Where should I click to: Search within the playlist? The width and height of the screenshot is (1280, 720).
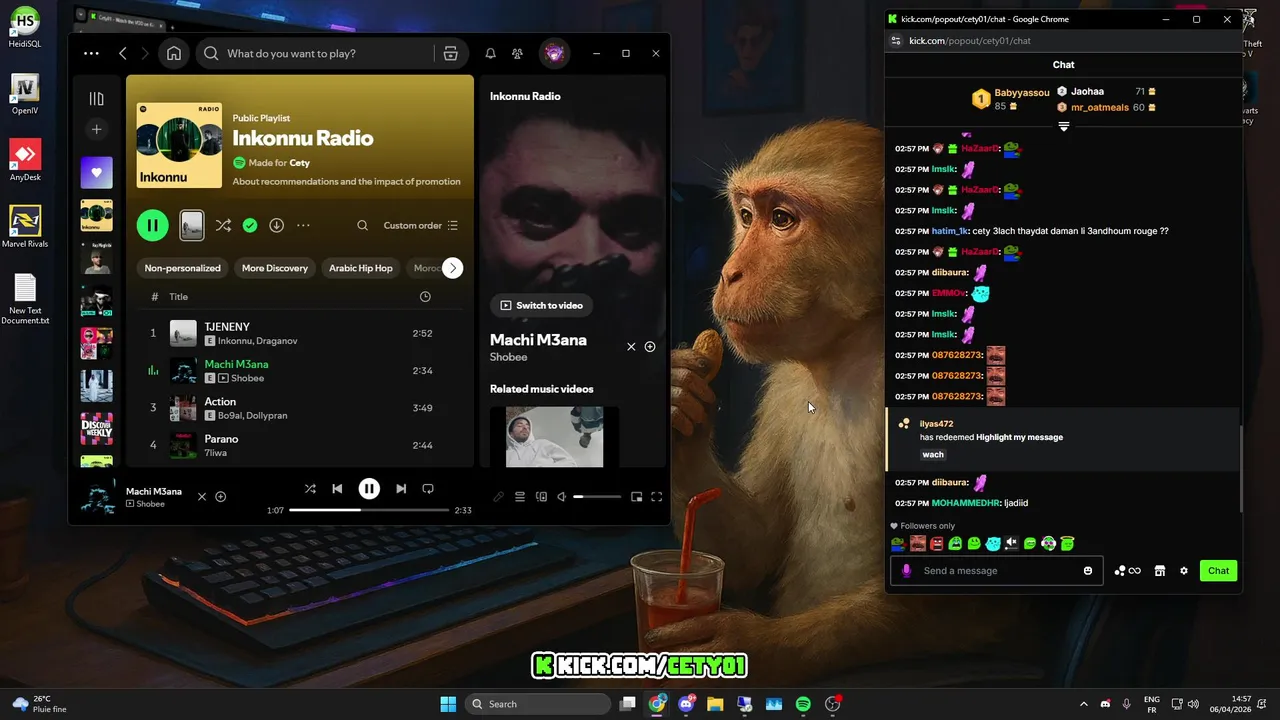pyautogui.click(x=362, y=225)
